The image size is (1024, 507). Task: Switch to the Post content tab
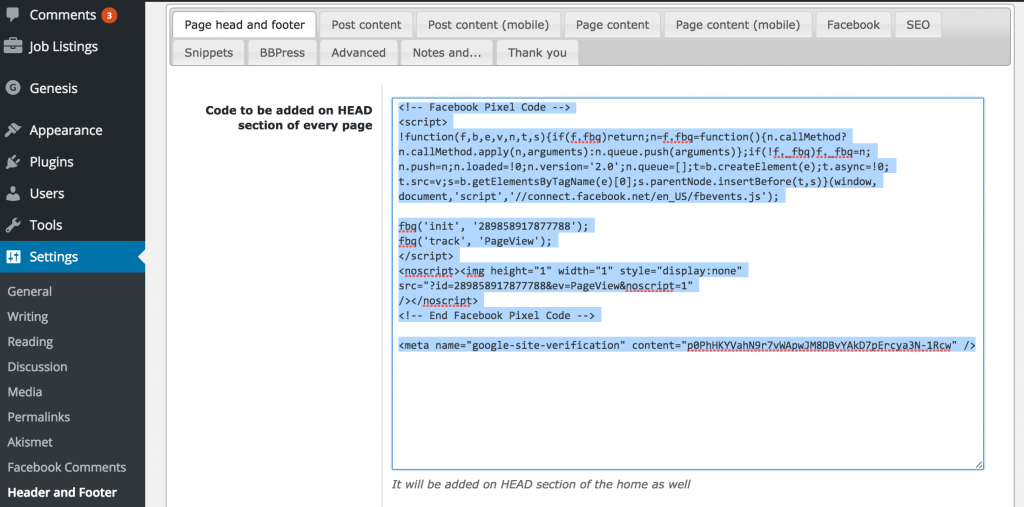(x=366, y=25)
